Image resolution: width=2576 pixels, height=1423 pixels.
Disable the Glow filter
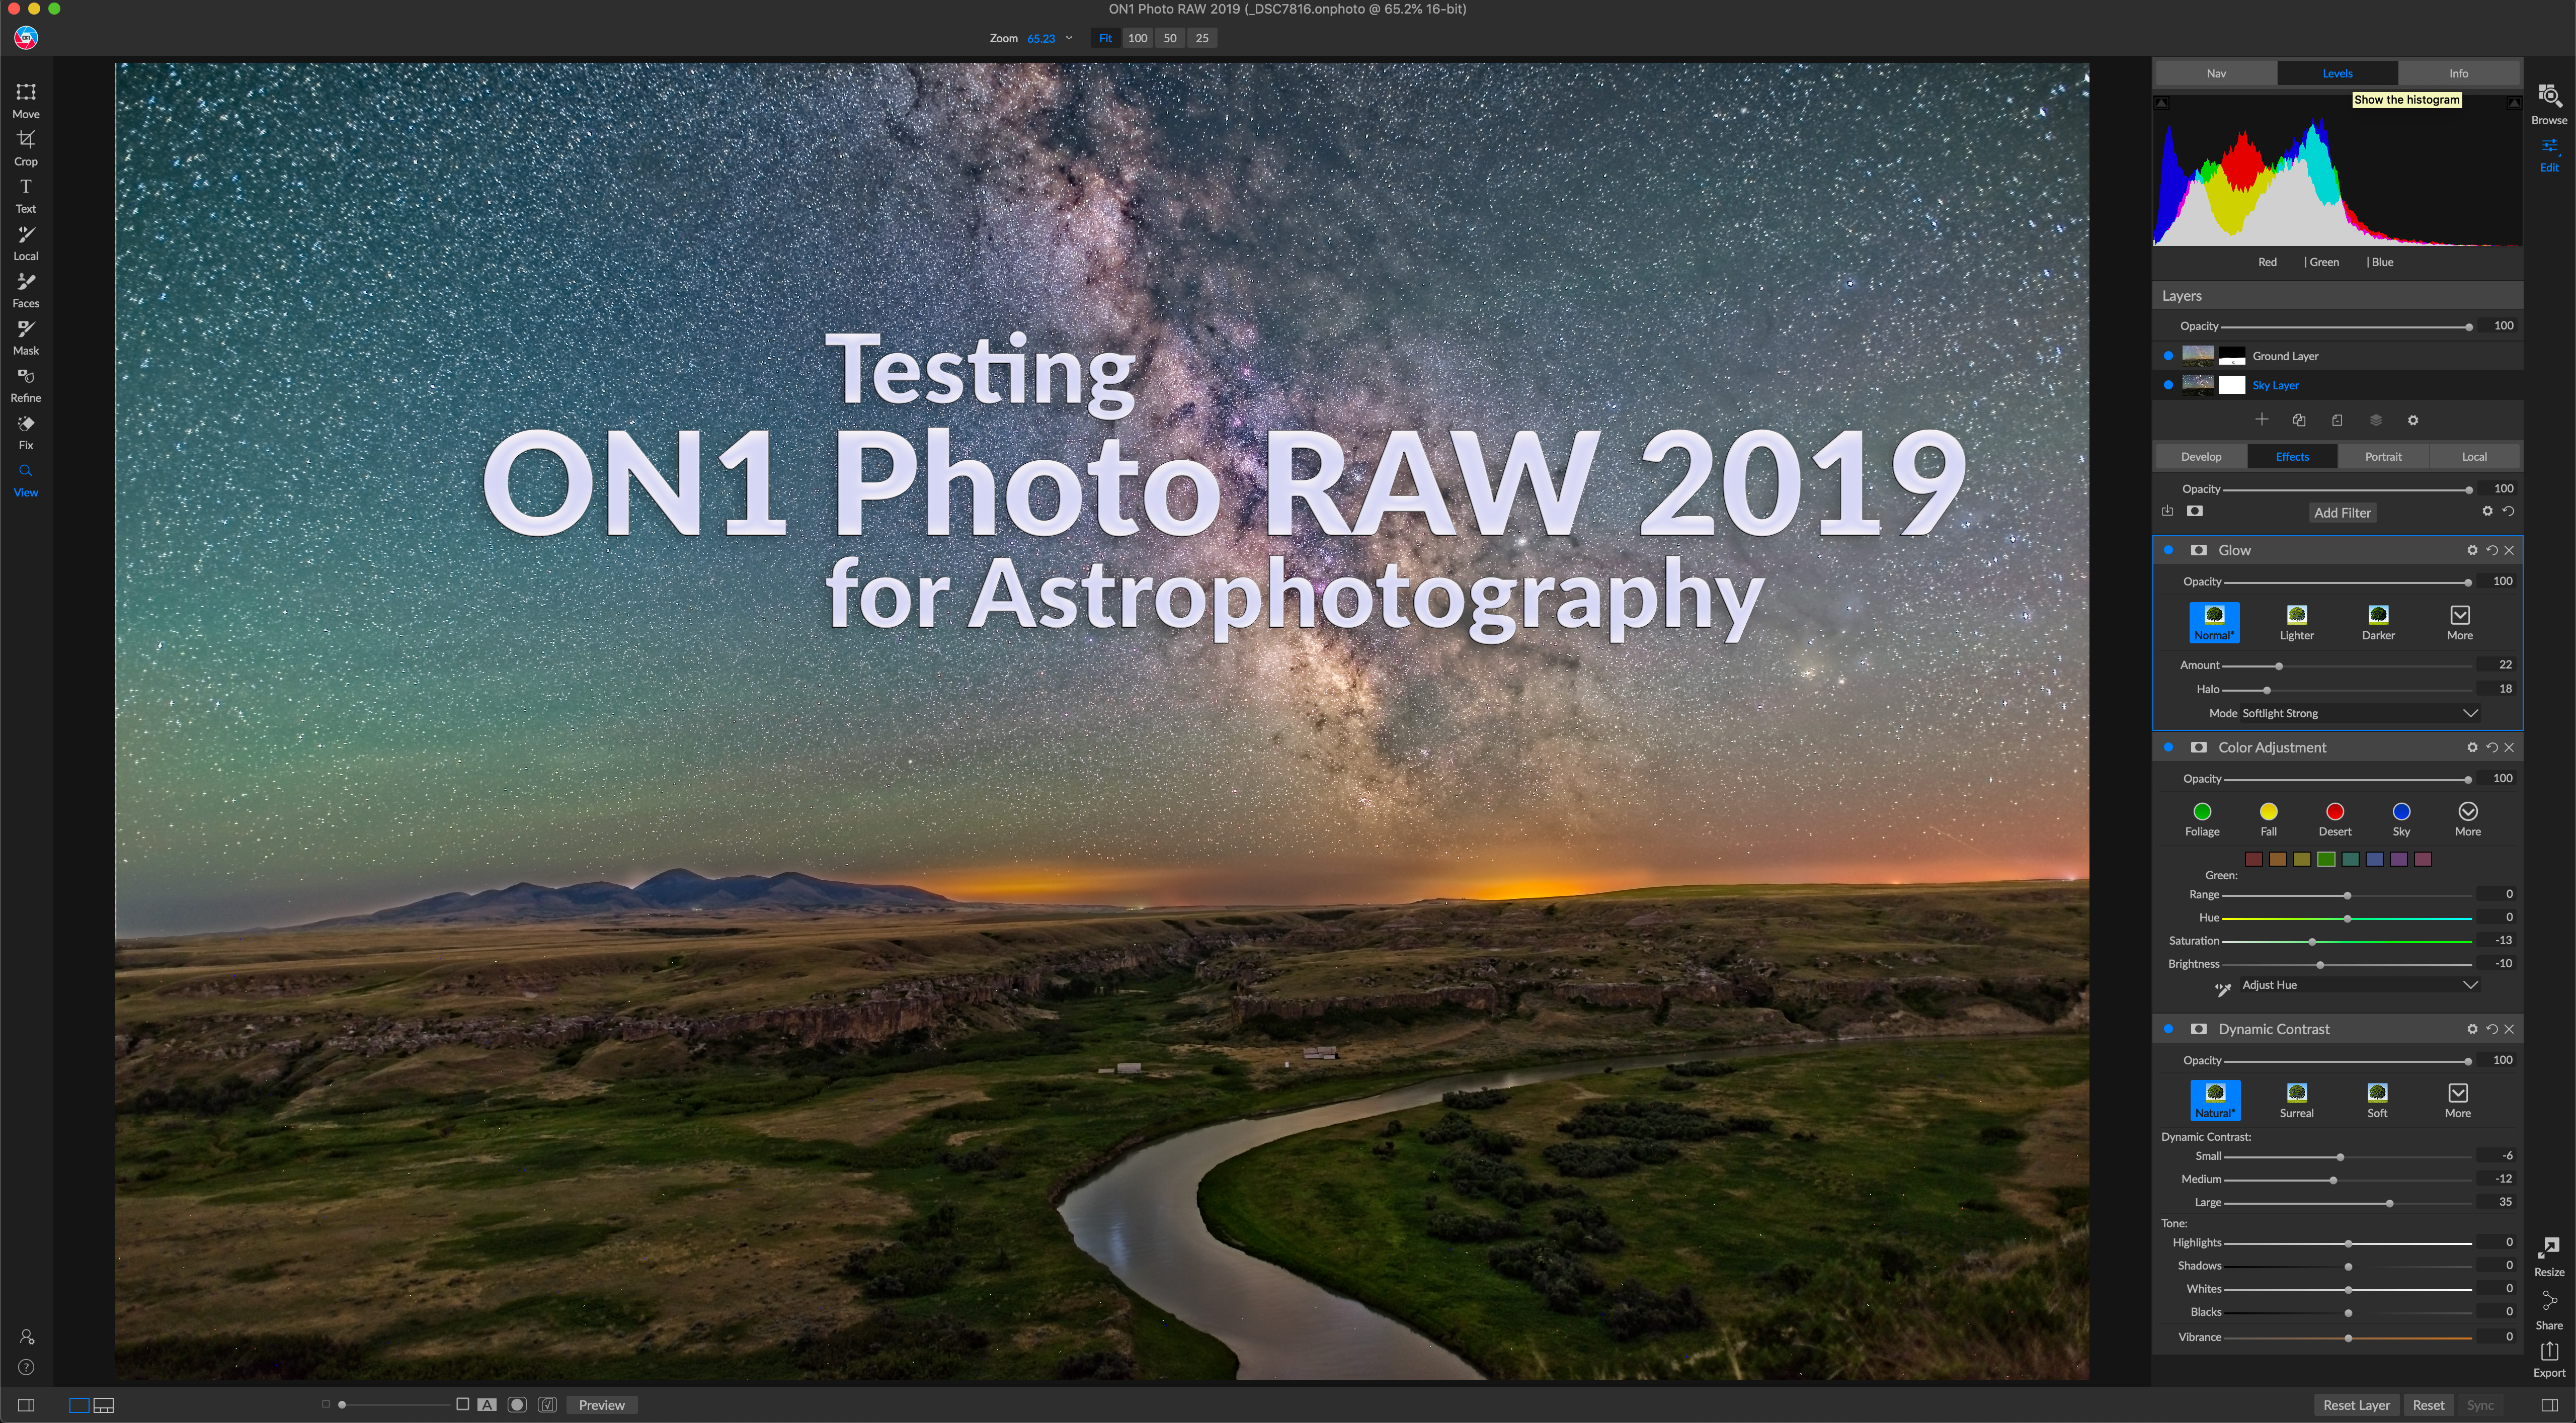tap(2168, 550)
